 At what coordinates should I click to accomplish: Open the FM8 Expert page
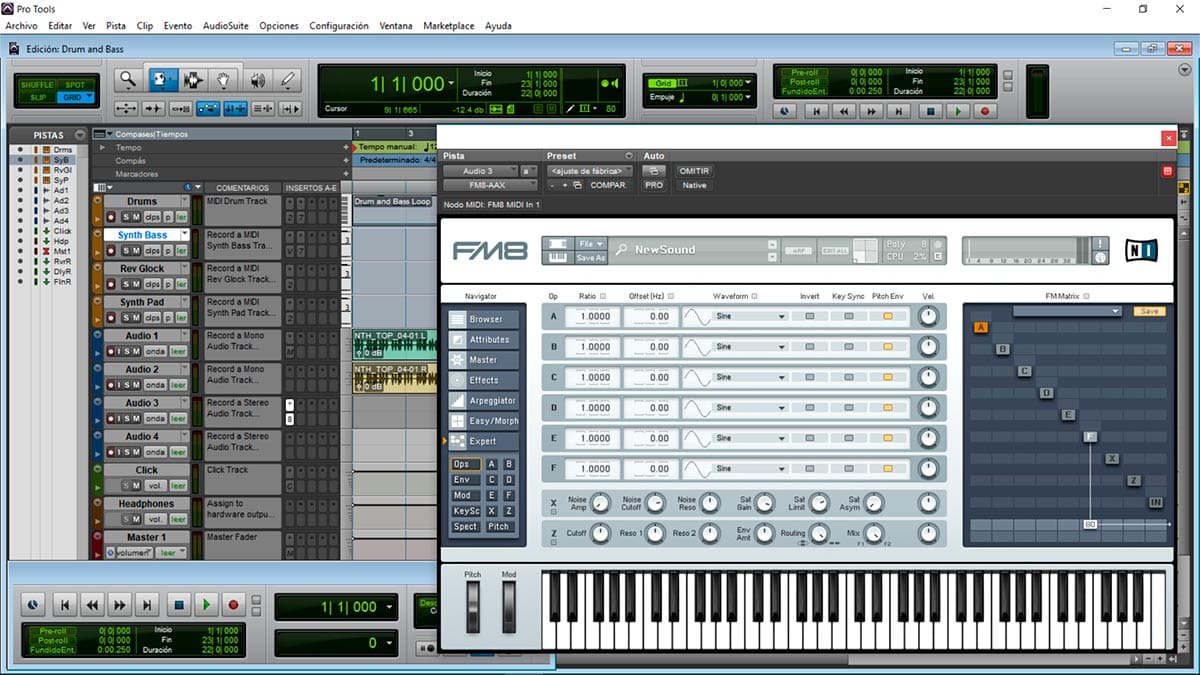point(484,441)
